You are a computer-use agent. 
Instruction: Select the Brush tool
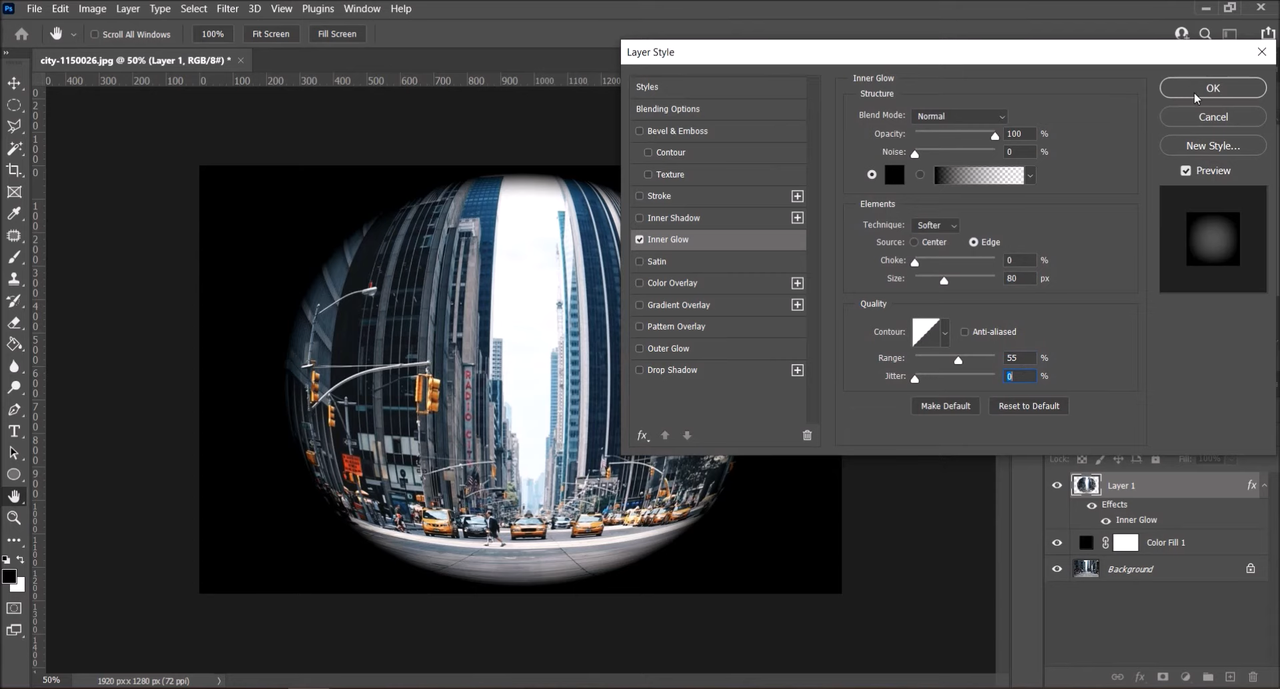(x=14, y=258)
